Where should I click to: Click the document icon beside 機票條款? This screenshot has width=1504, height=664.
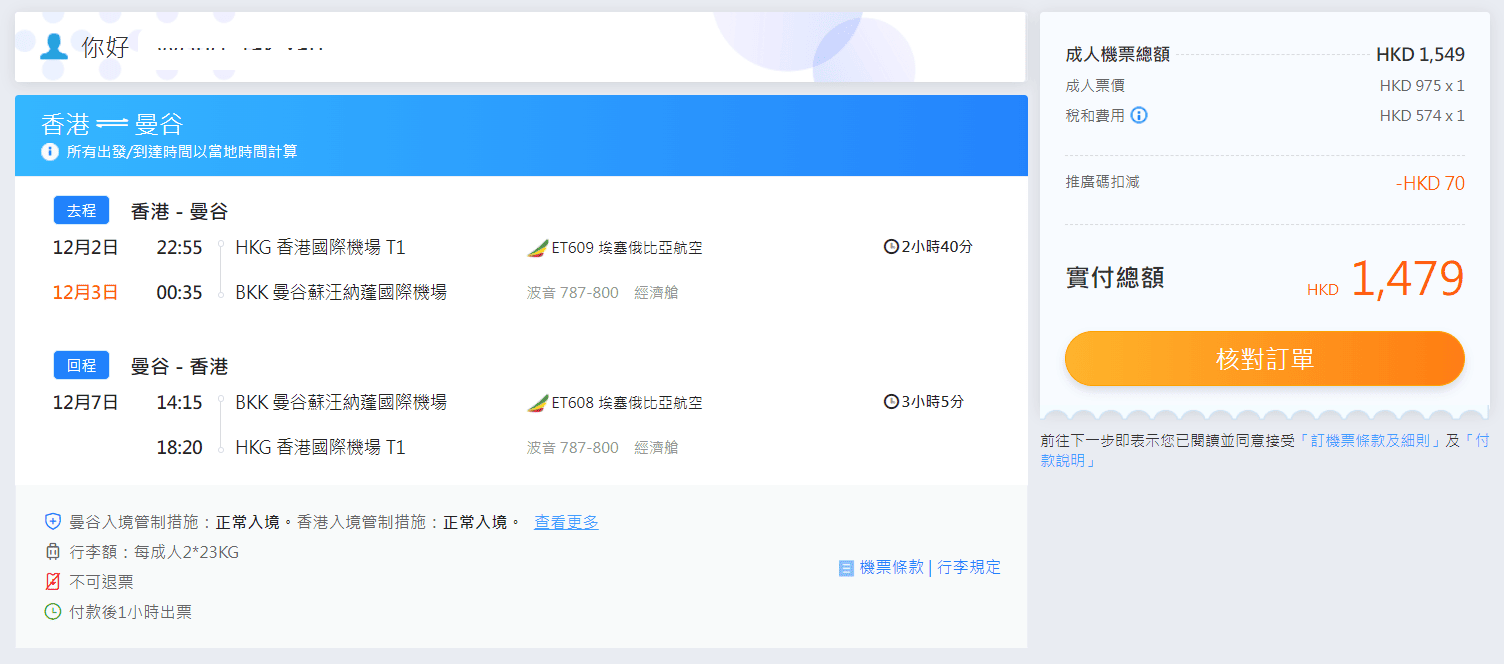coord(846,568)
